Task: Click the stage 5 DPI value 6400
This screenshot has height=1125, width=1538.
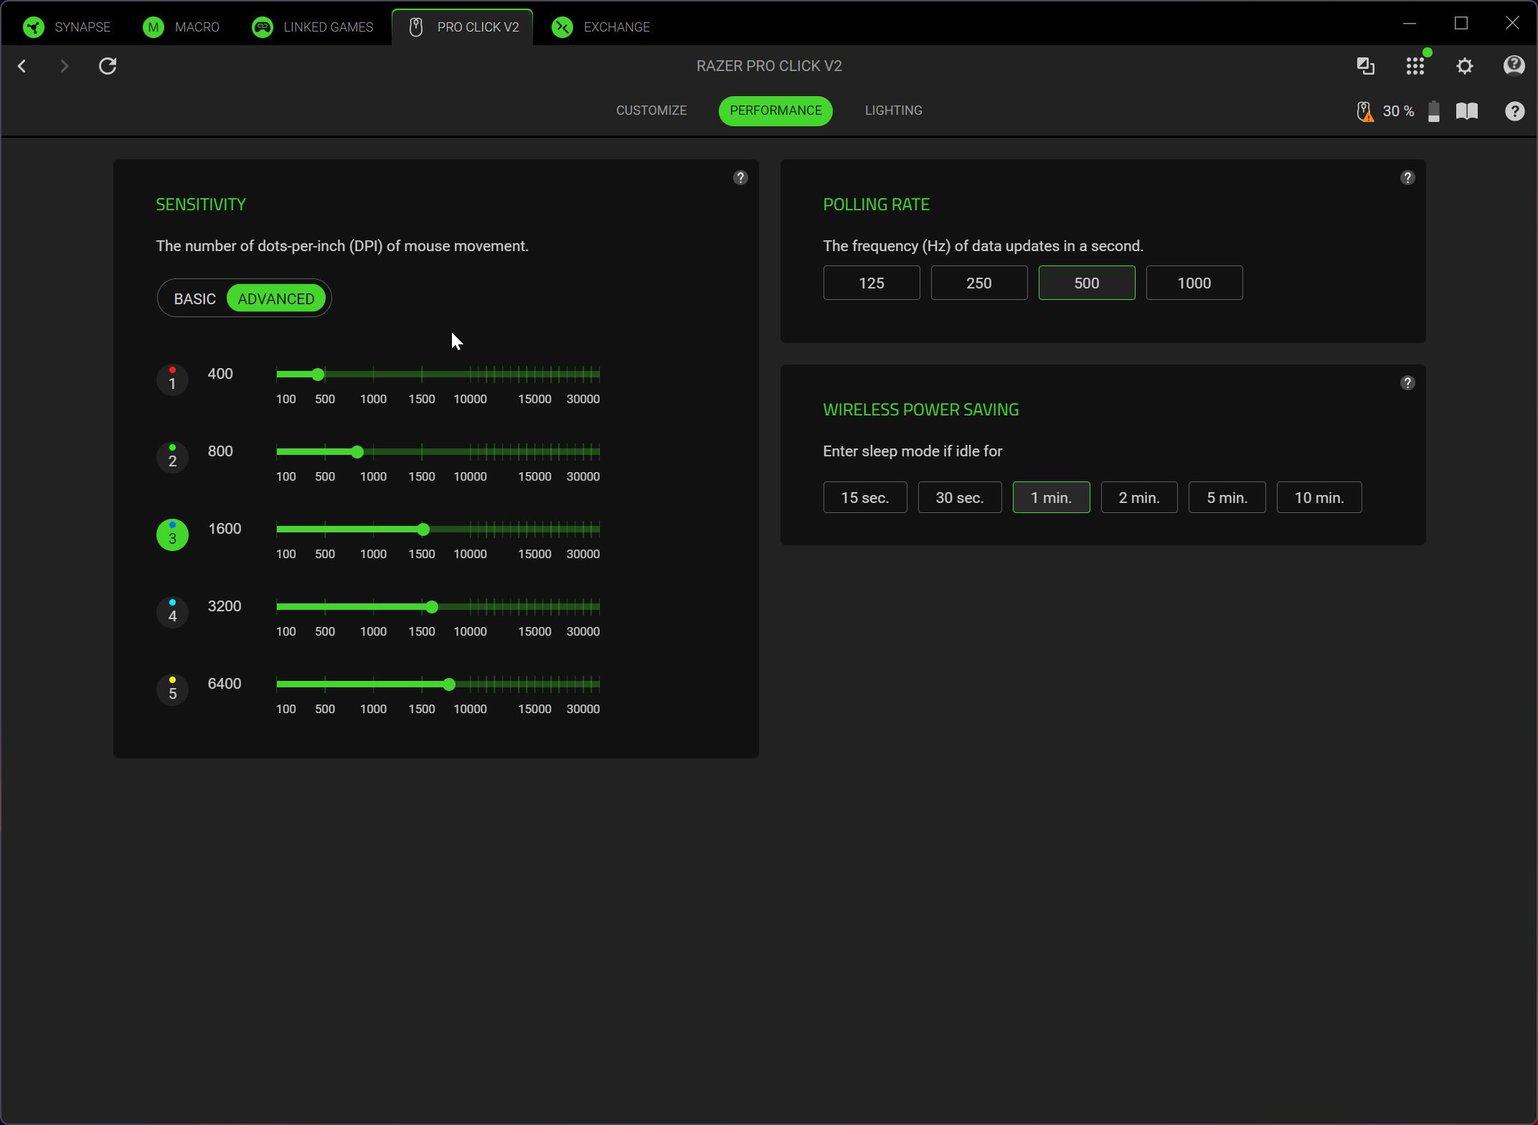Action: click(224, 684)
